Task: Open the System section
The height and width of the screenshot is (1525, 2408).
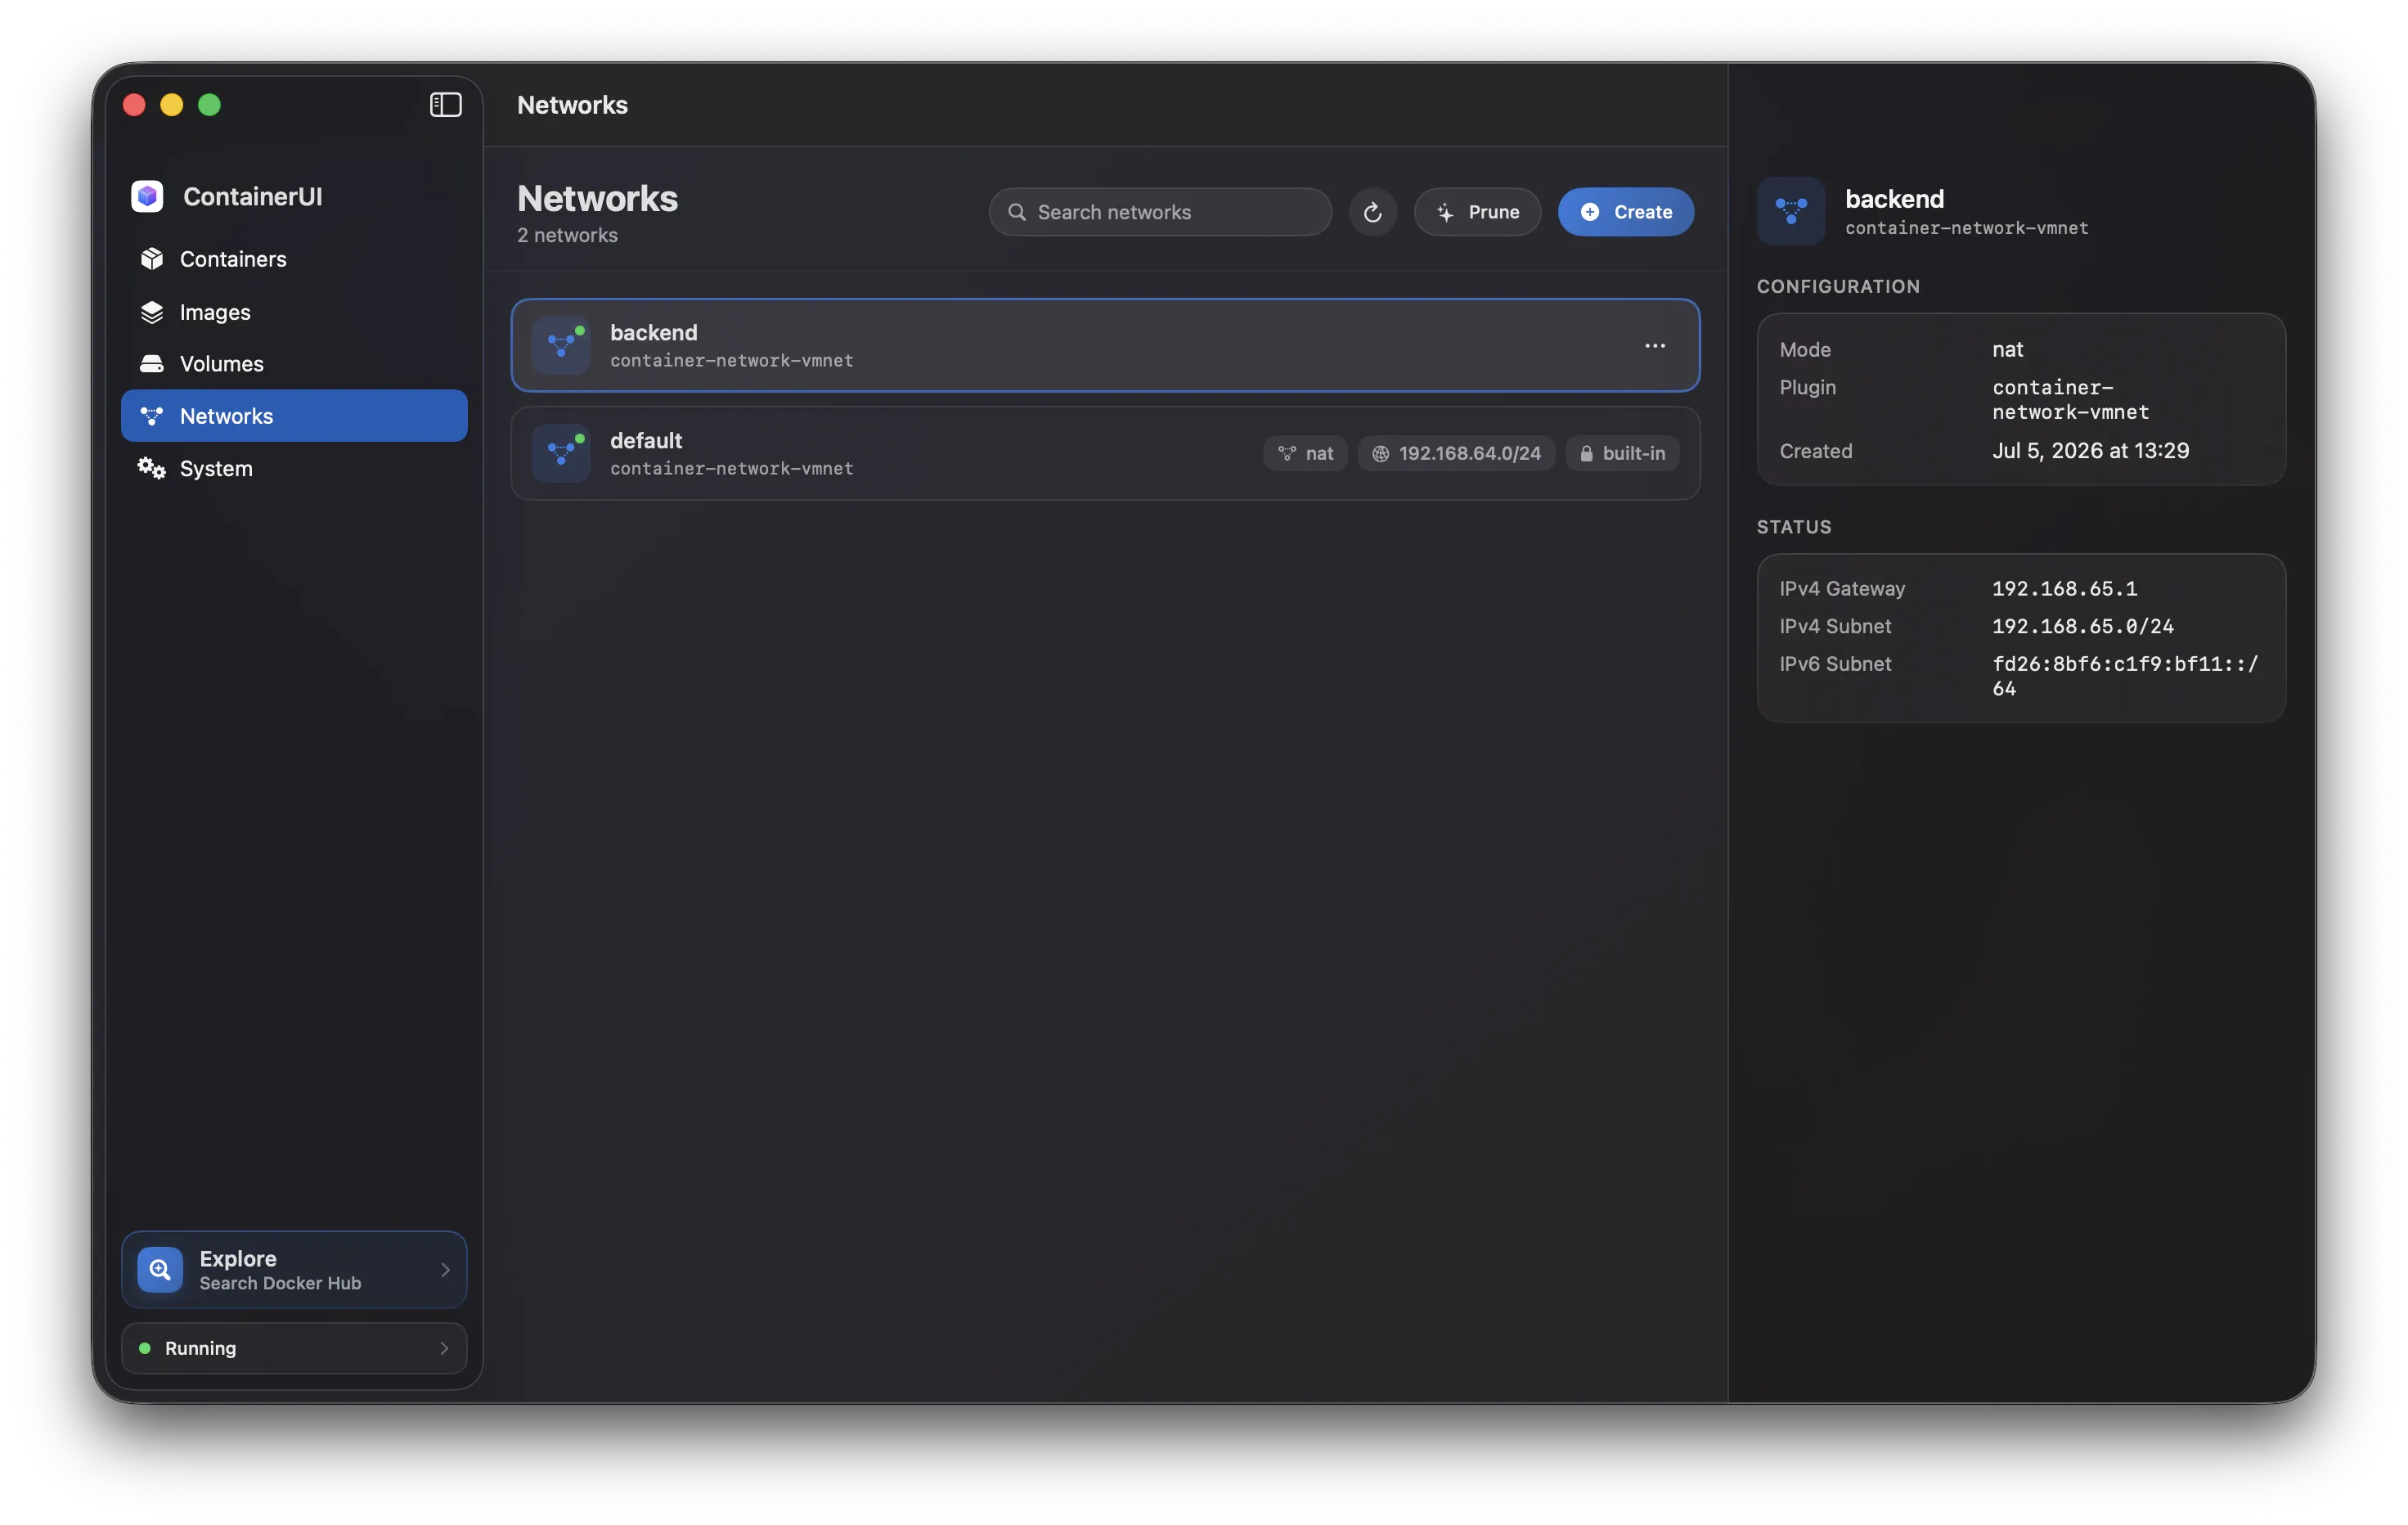Action: (294, 468)
